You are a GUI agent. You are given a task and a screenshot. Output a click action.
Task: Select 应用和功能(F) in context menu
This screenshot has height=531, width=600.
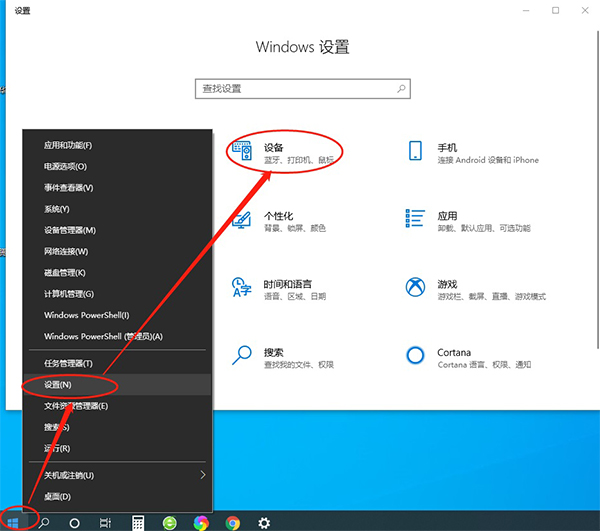coord(117,145)
